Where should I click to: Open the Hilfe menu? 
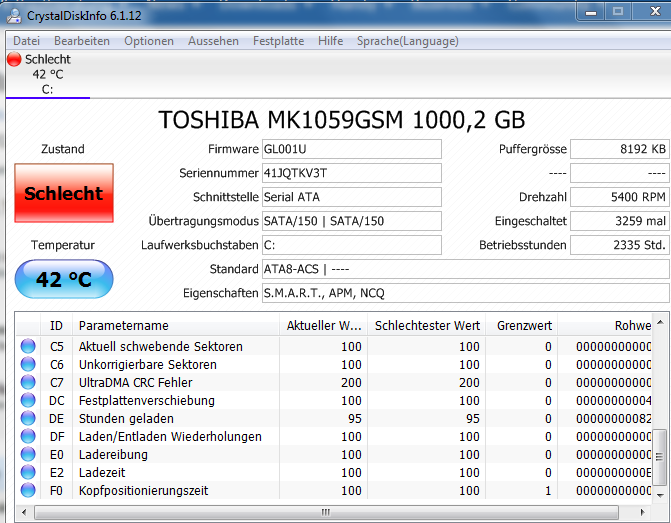tap(330, 41)
